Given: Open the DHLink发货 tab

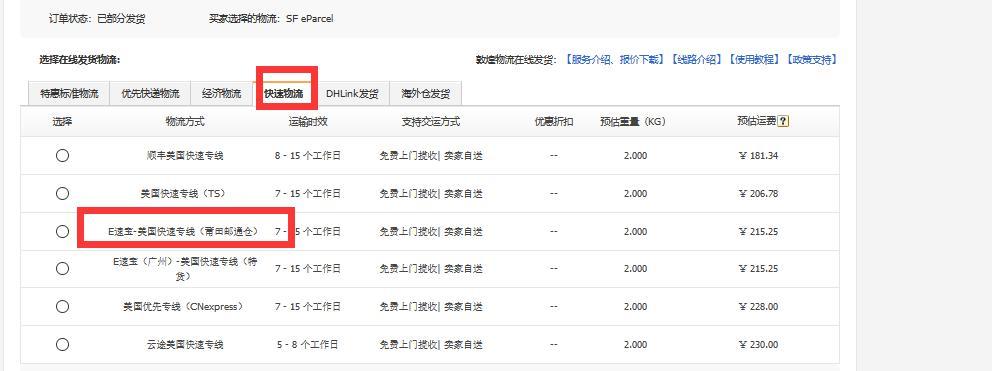Looking at the screenshot, I should click(352, 94).
